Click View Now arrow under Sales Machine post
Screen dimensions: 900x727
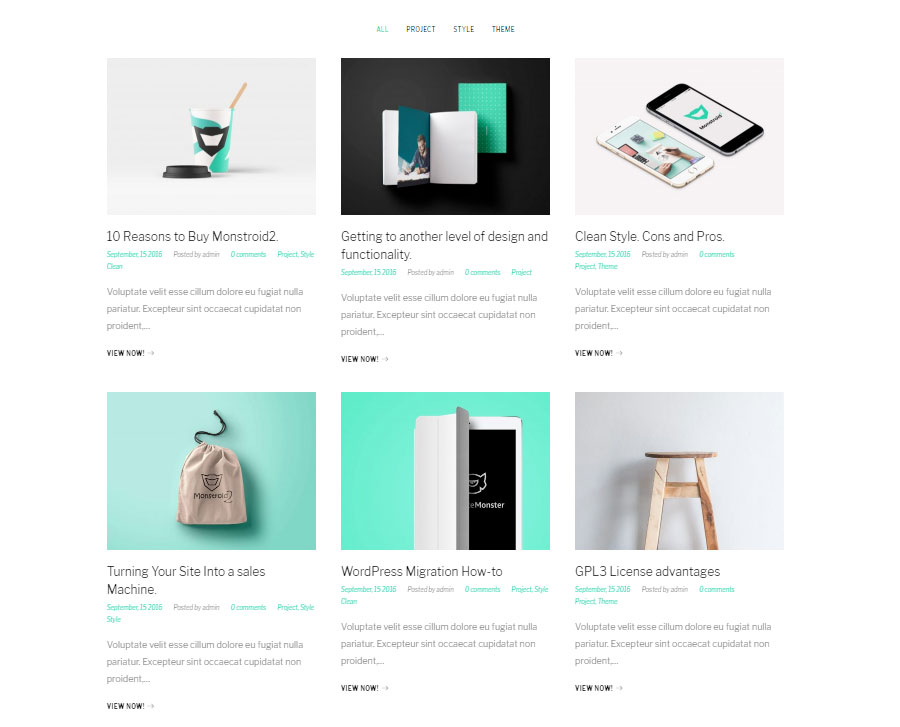150,706
